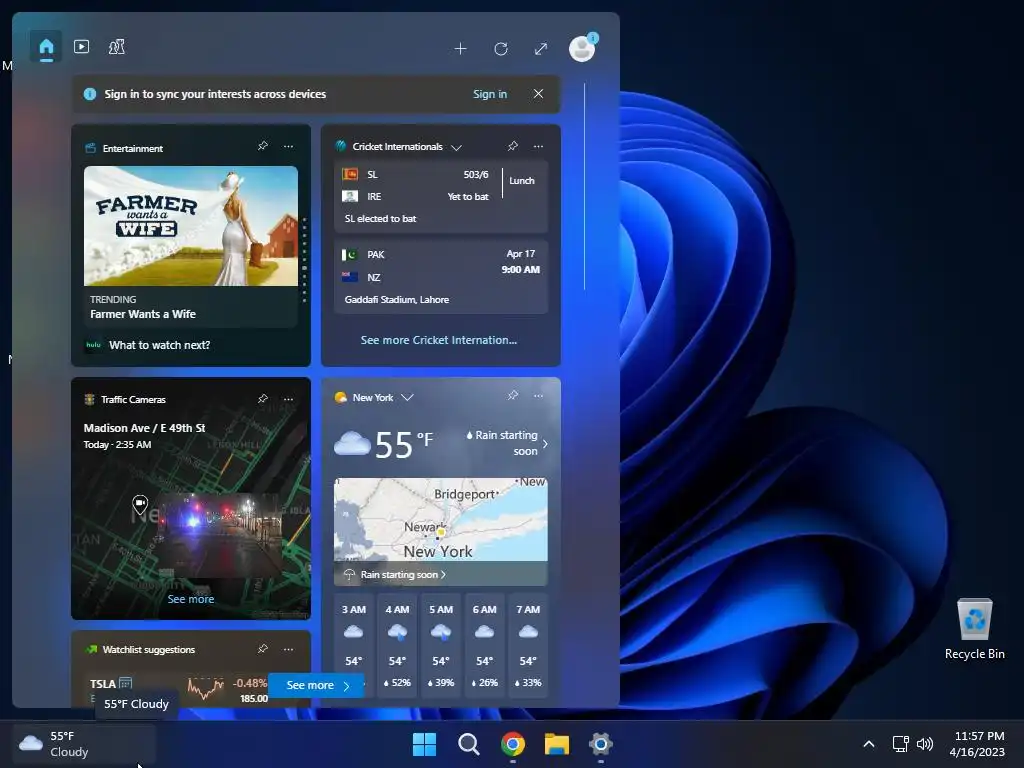Viewport: 1024px width, 768px height.
Task: Open volume control tray icon
Action: 925,744
